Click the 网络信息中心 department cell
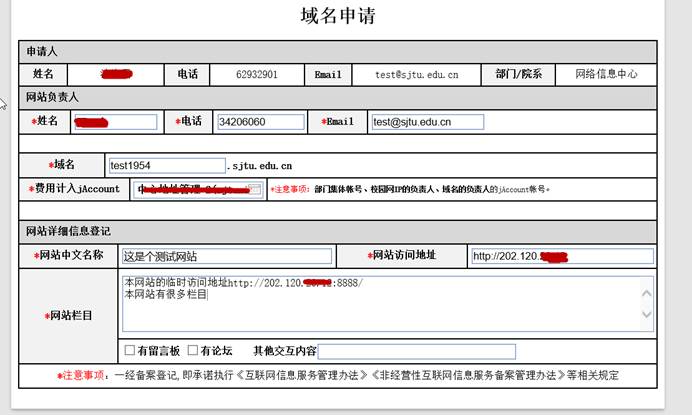This screenshot has height=415, width=692. click(x=606, y=74)
